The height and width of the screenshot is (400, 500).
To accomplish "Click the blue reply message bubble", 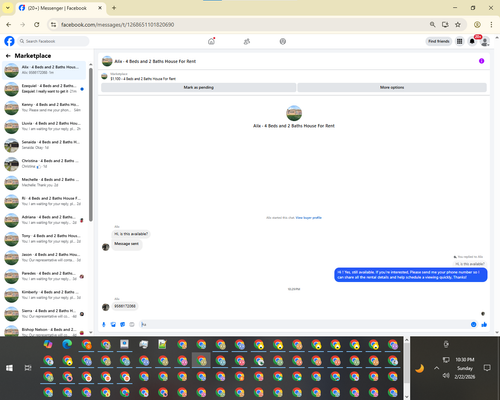I will pyautogui.click(x=411, y=275).
